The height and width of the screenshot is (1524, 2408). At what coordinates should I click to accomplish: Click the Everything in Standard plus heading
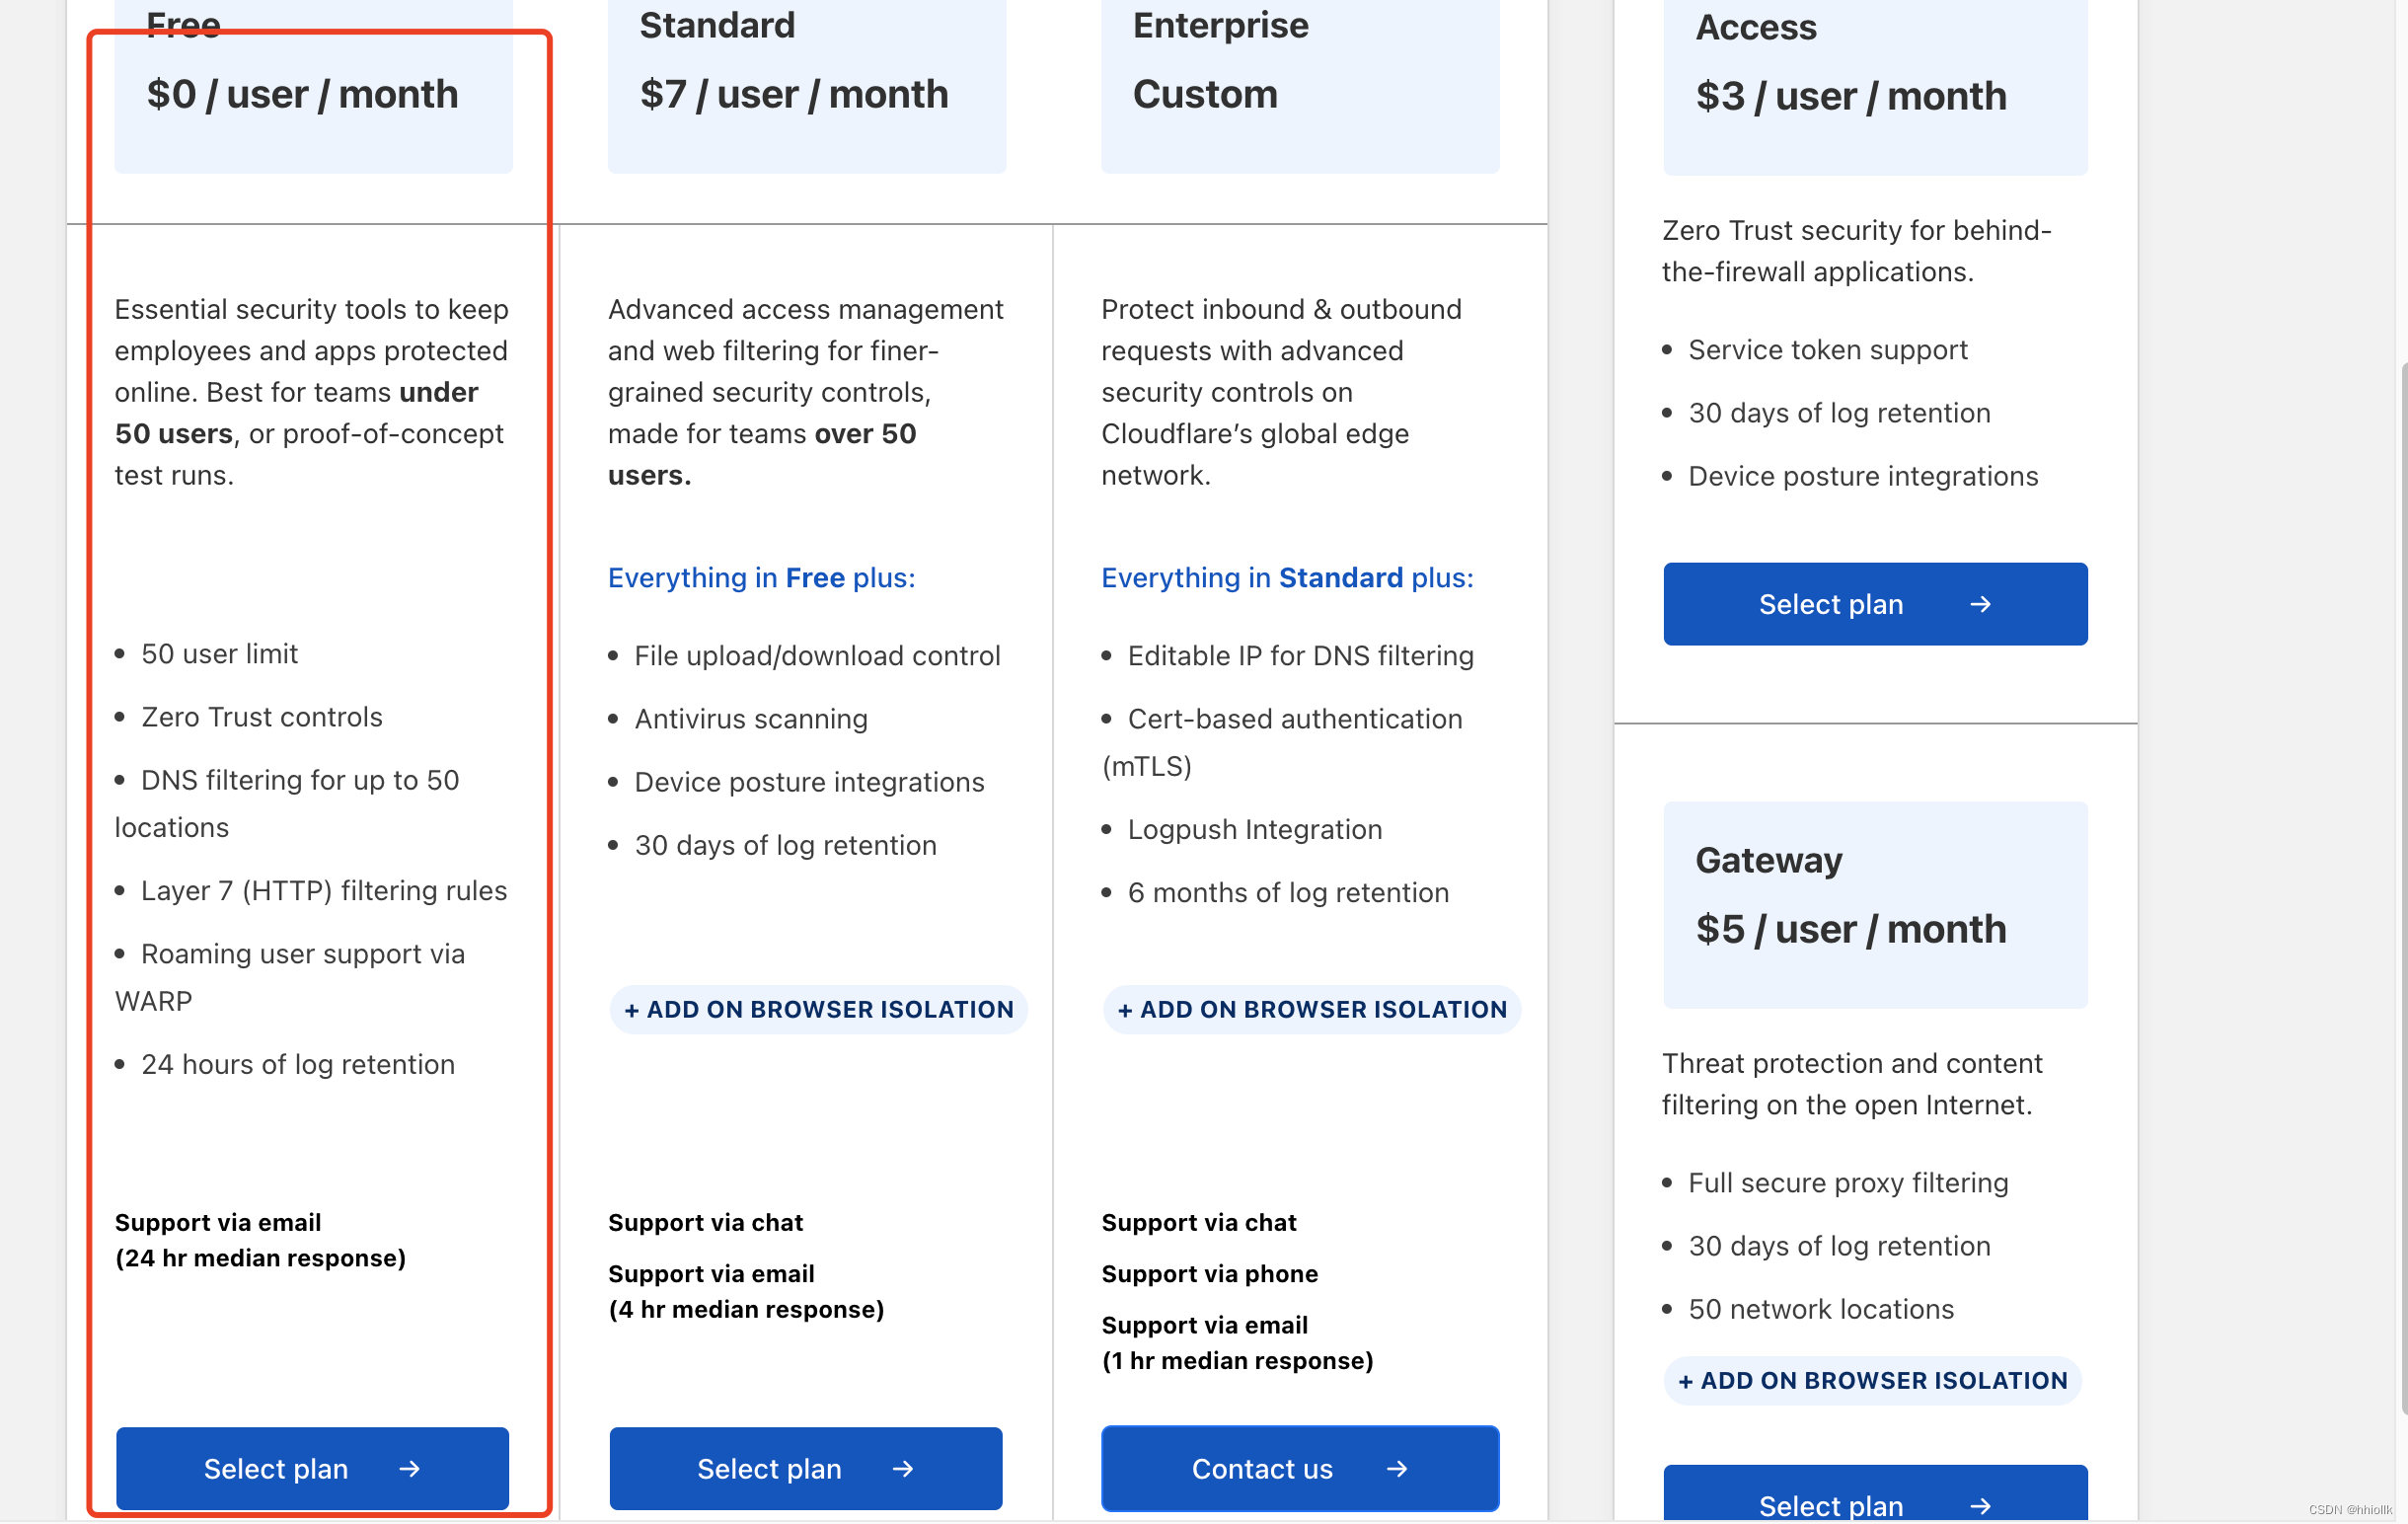(1287, 578)
